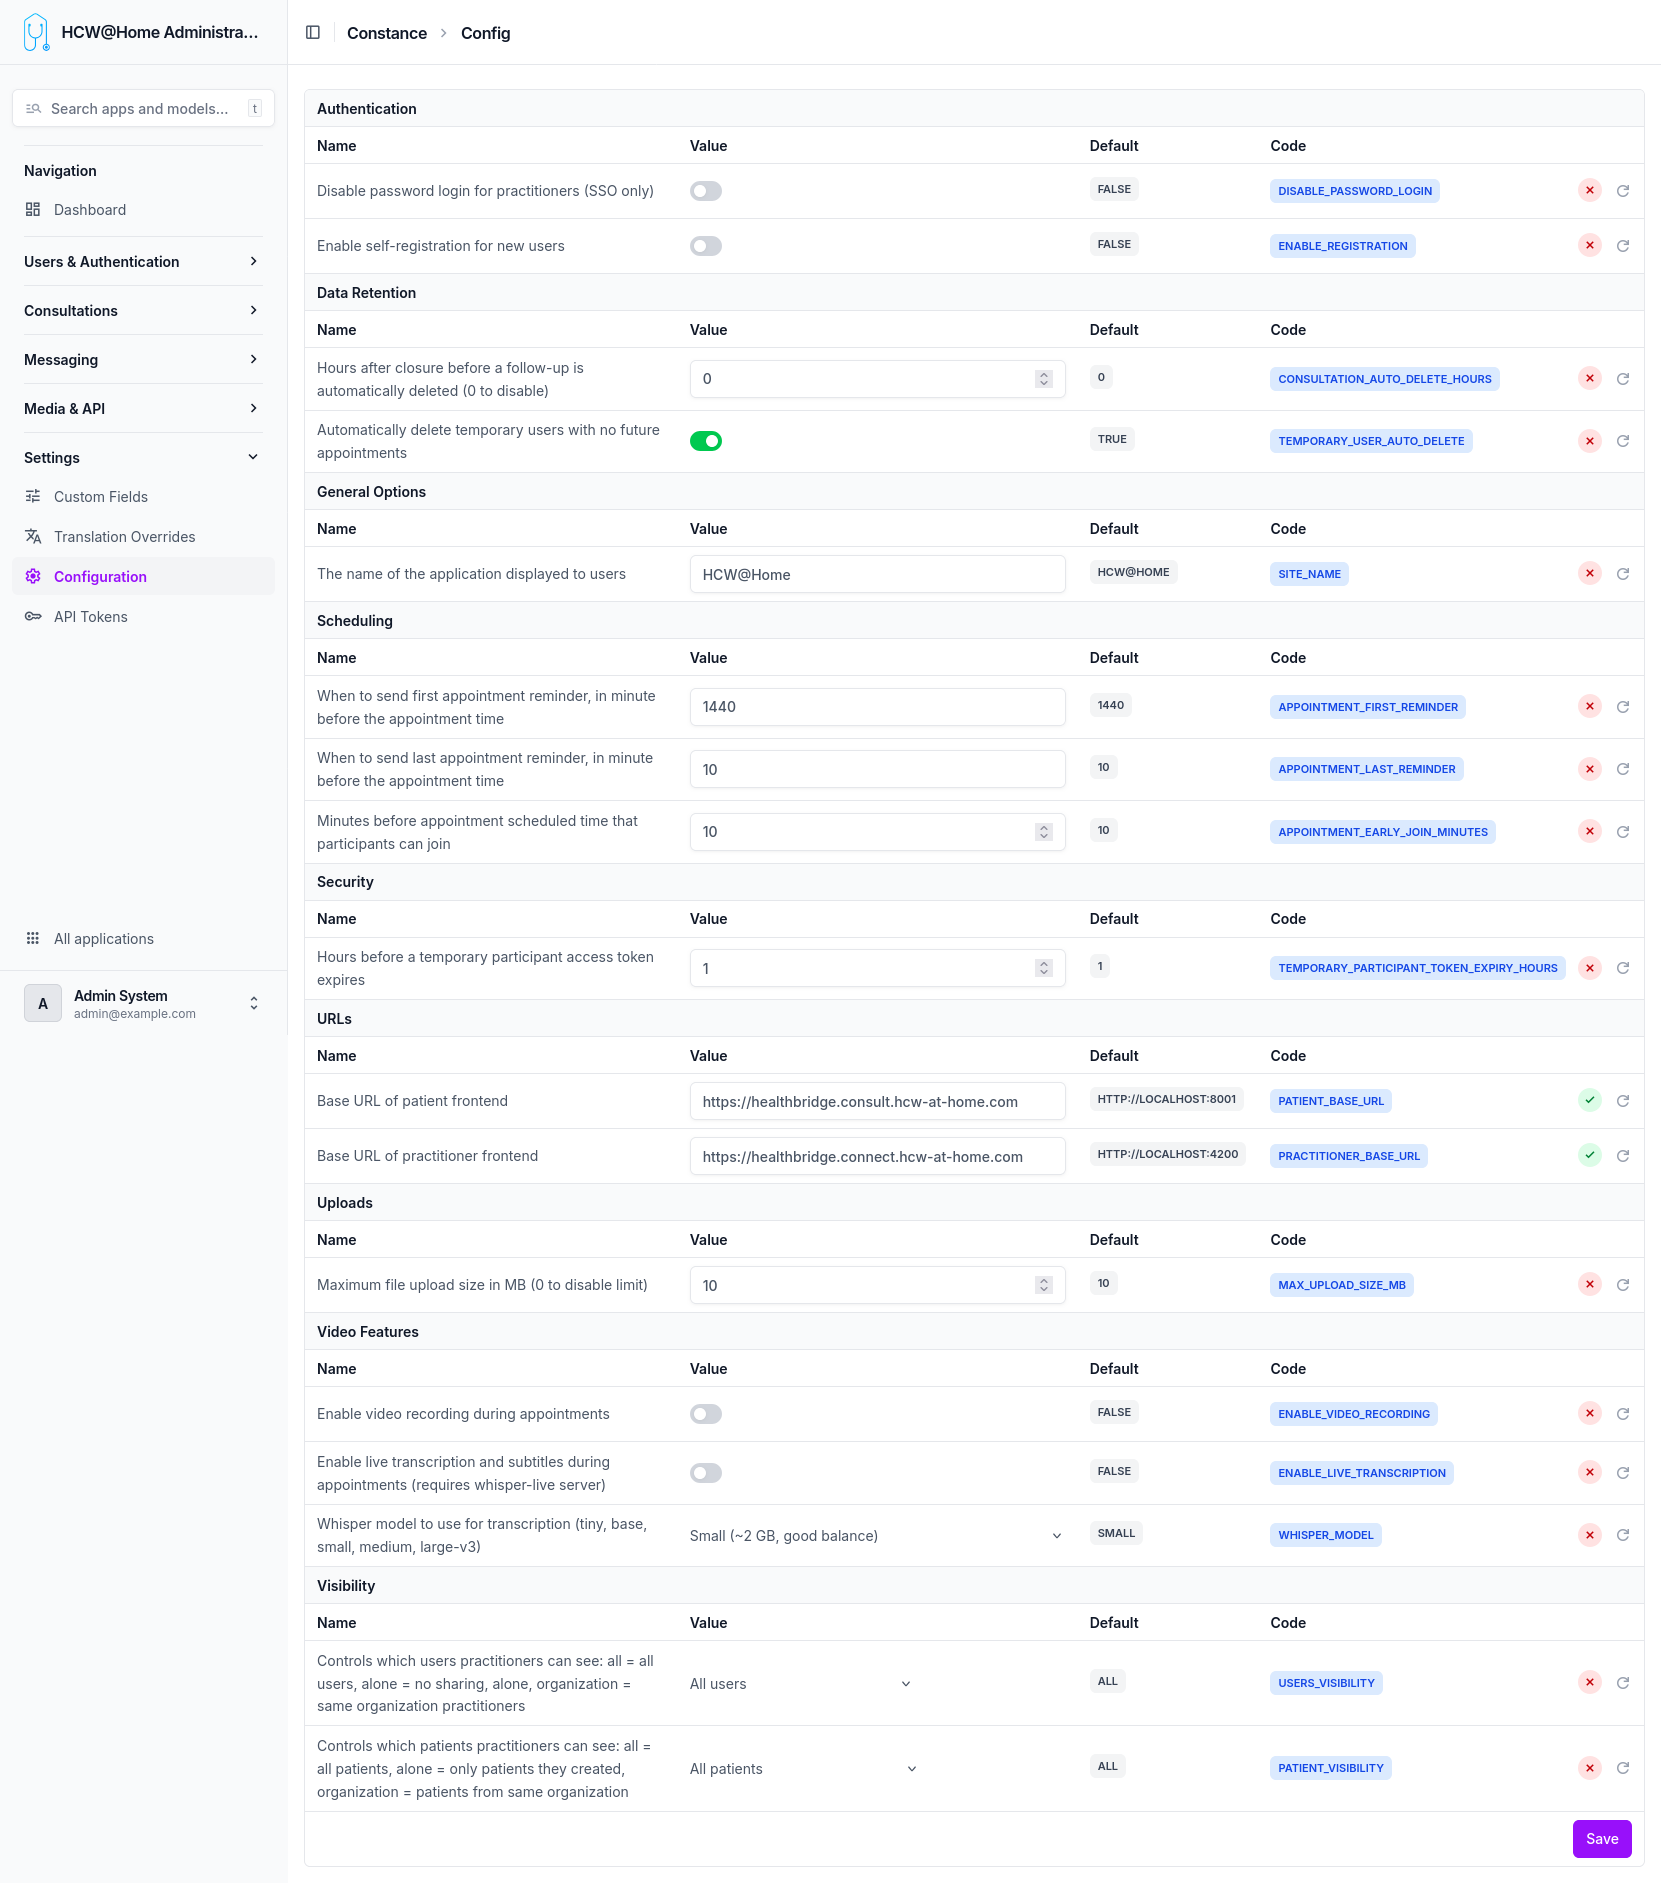The height and width of the screenshot is (1883, 1661).
Task: Click the stepper on the upload size field
Action: [1044, 1285]
